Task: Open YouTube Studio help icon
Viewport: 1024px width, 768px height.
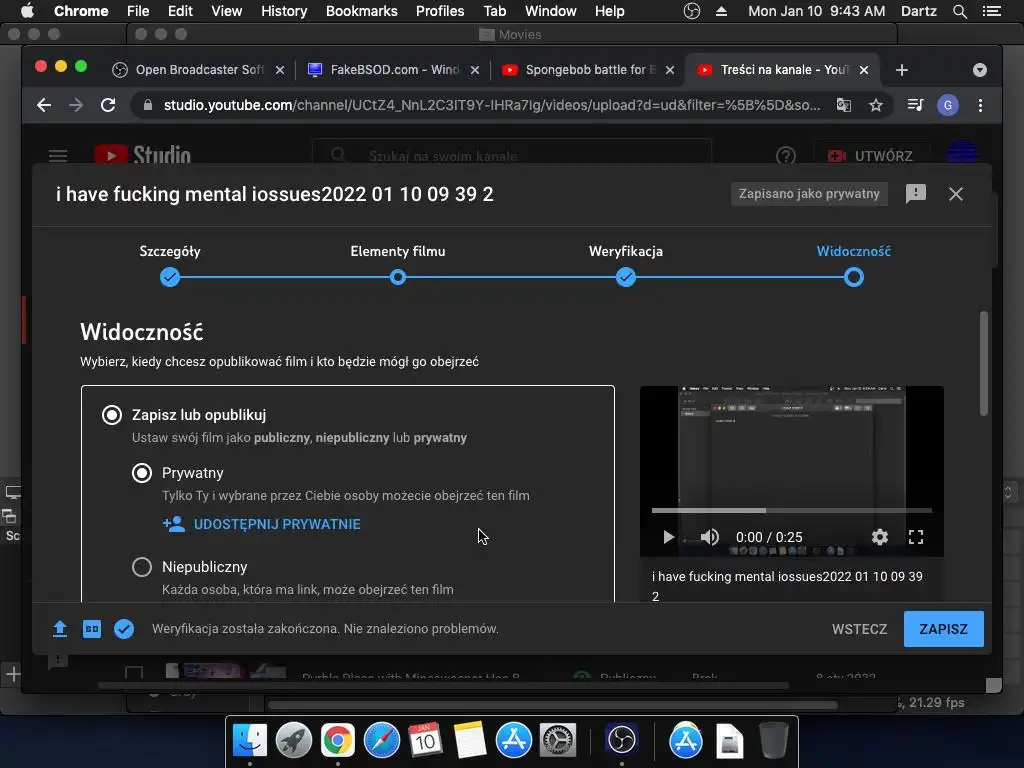Action: tap(786, 155)
